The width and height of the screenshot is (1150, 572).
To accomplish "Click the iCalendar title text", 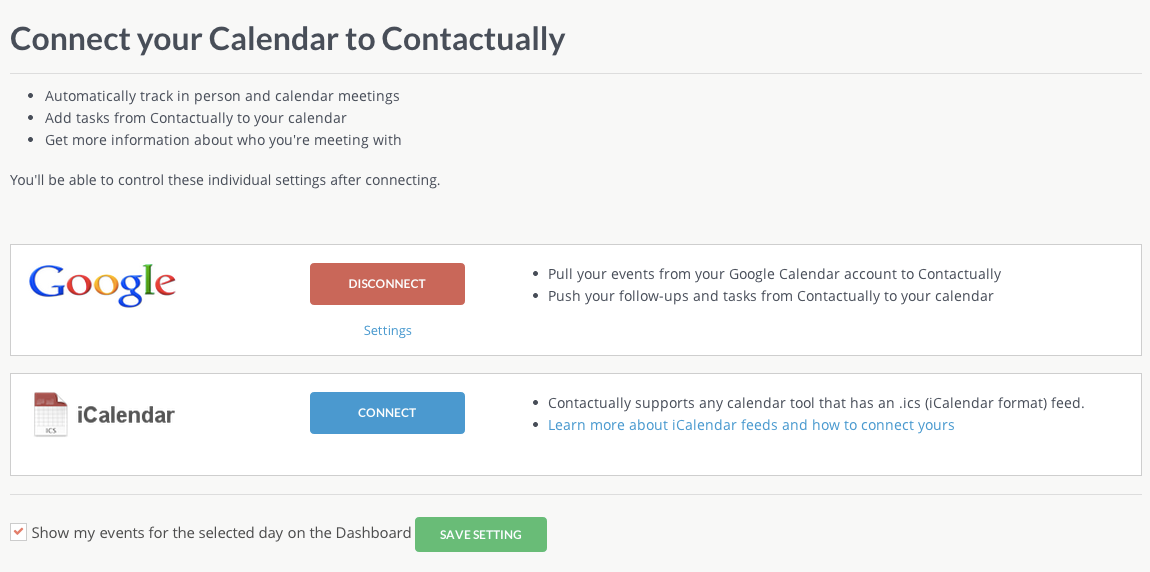I will click(126, 415).
